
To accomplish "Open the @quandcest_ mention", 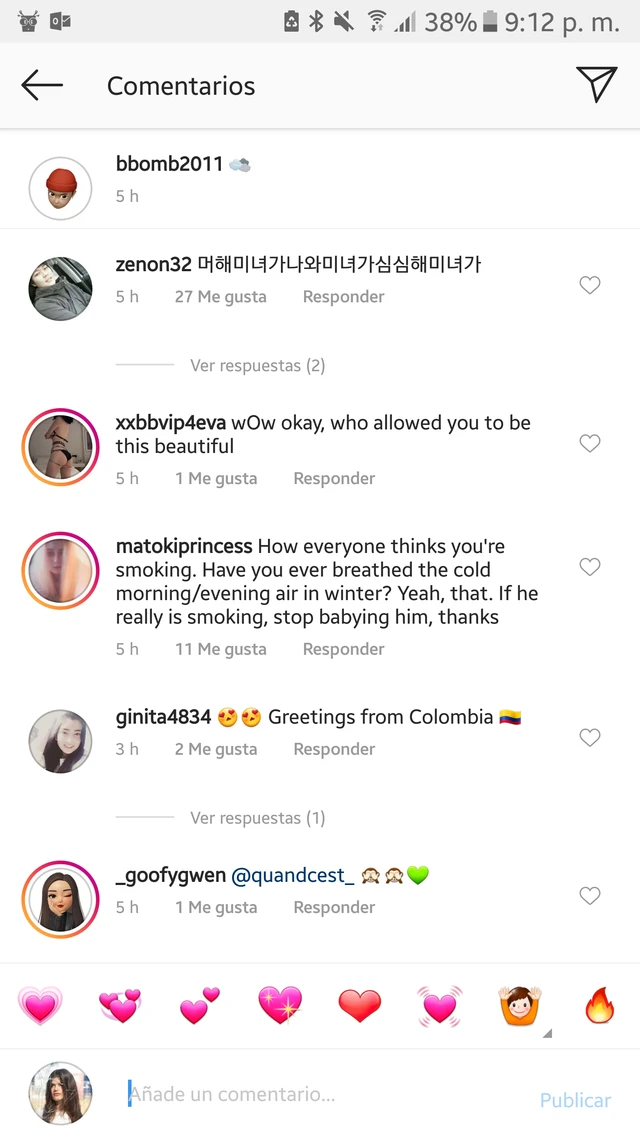I will (x=292, y=876).
